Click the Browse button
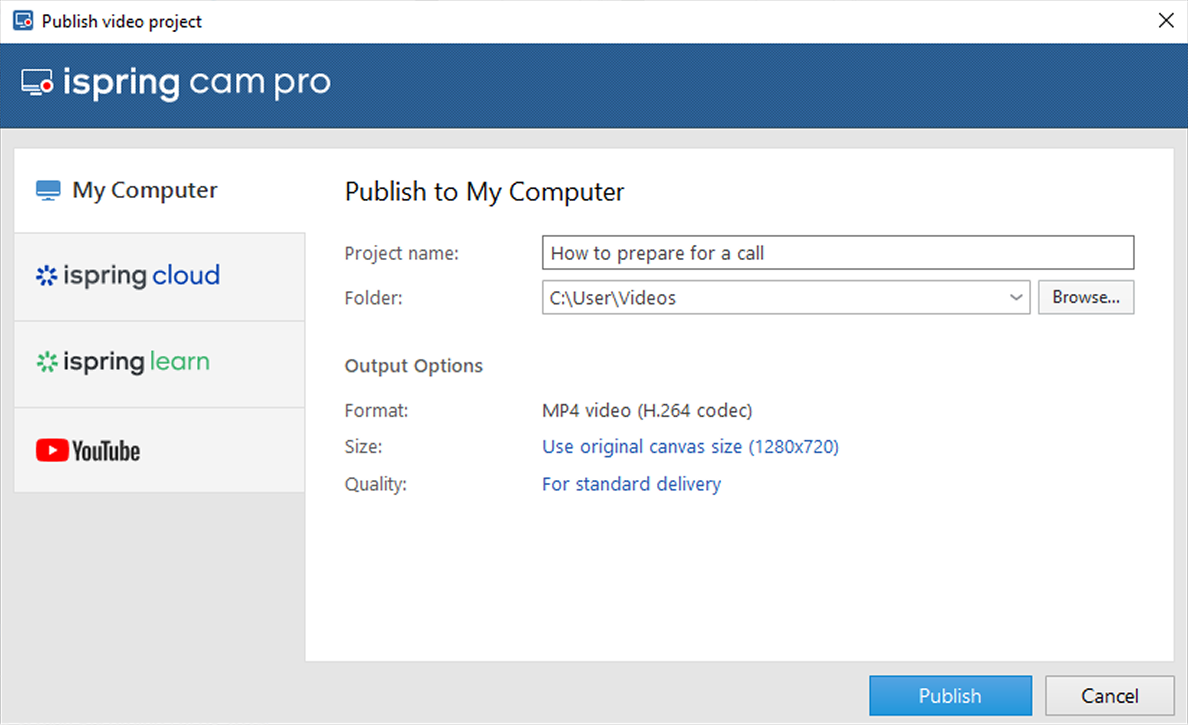1188x725 pixels. click(x=1086, y=297)
